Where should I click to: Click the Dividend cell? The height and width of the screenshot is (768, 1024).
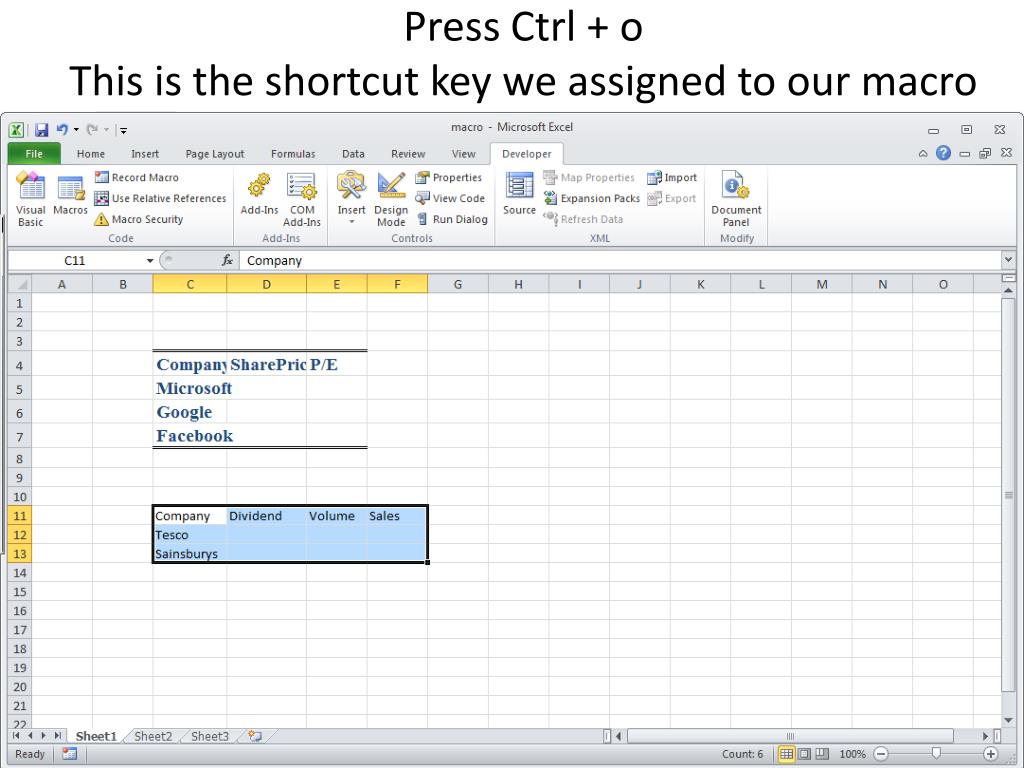266,515
